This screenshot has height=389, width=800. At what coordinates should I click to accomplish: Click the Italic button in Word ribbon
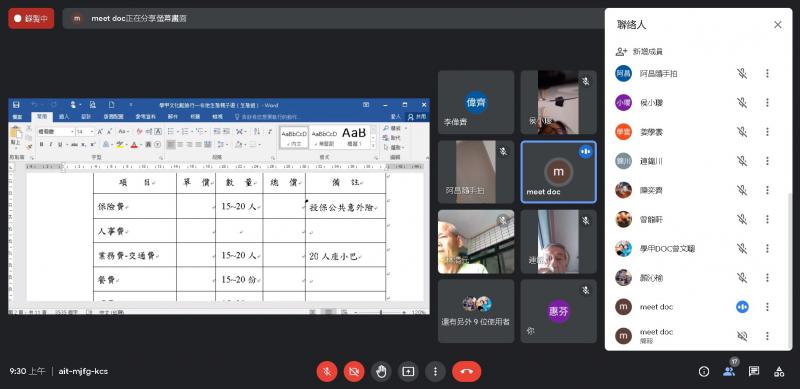click(51, 144)
